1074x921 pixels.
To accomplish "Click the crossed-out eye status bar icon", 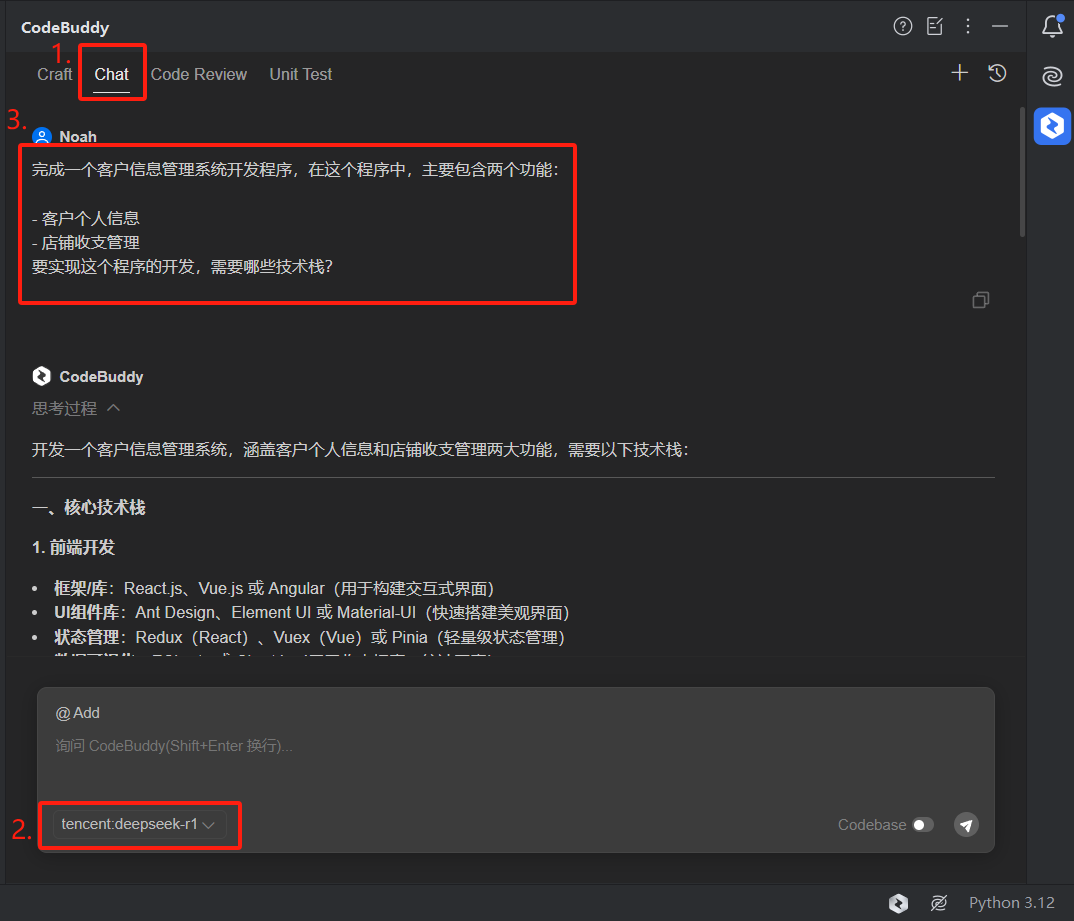I will [x=938, y=903].
